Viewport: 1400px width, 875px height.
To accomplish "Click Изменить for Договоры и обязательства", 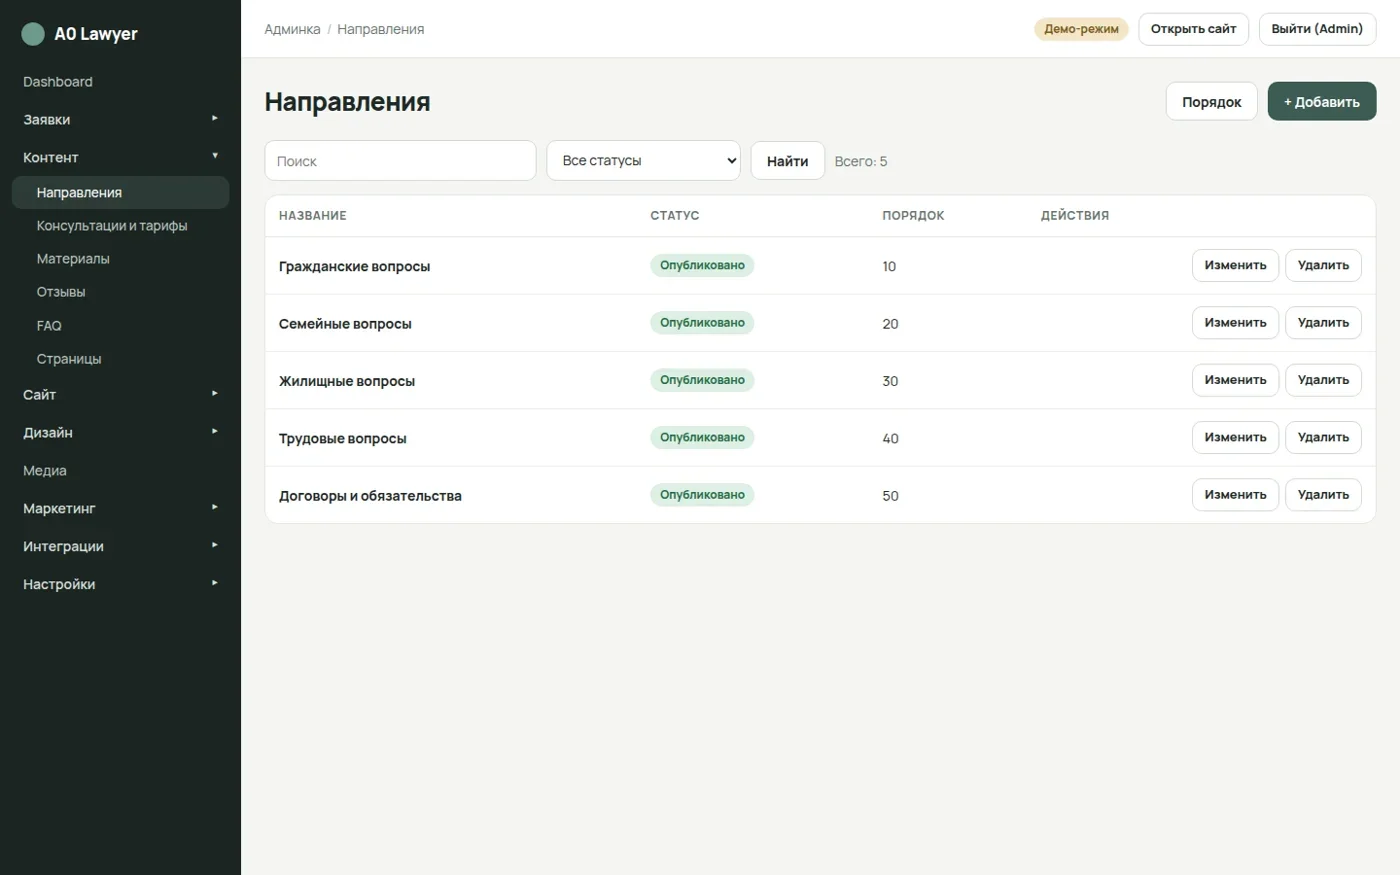I will click(x=1235, y=495).
